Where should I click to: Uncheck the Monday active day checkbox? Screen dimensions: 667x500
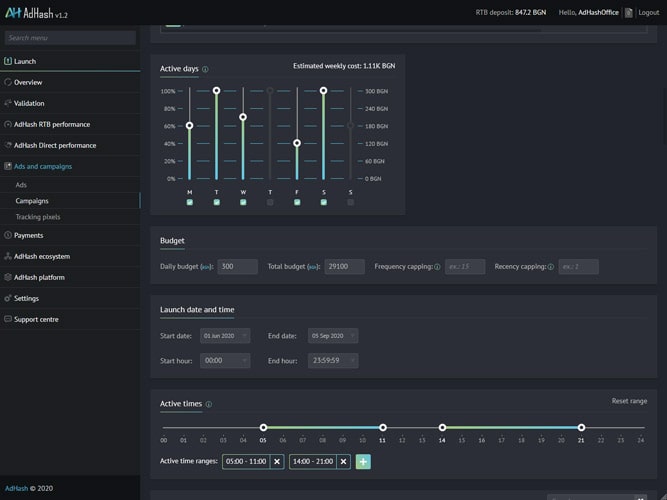[x=190, y=202]
